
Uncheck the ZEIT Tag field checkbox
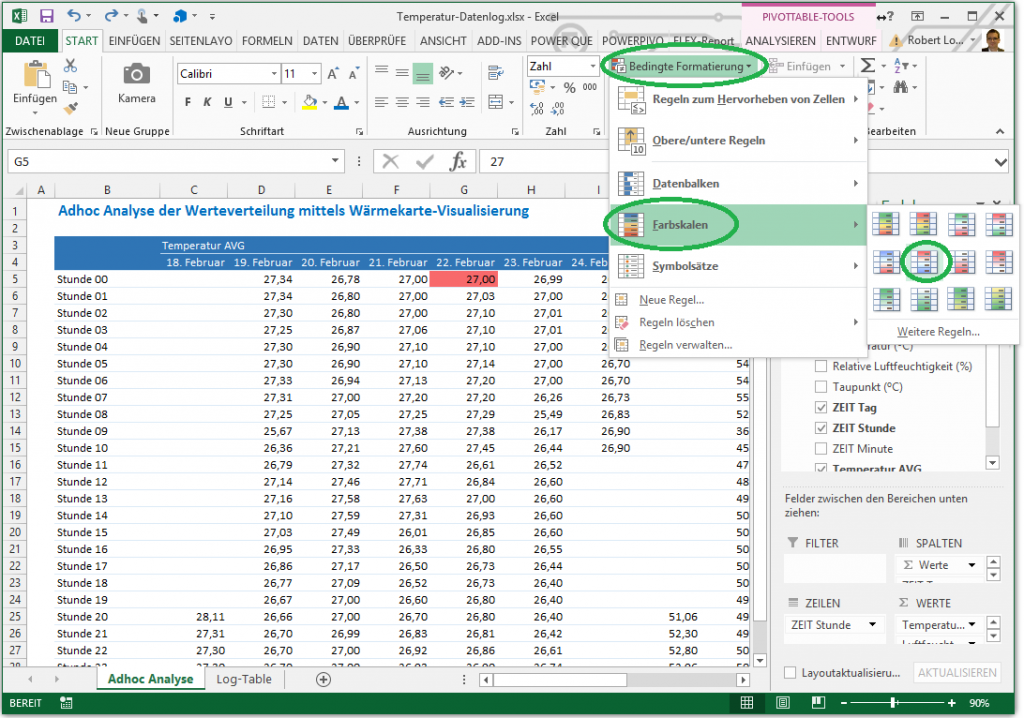[x=821, y=408]
